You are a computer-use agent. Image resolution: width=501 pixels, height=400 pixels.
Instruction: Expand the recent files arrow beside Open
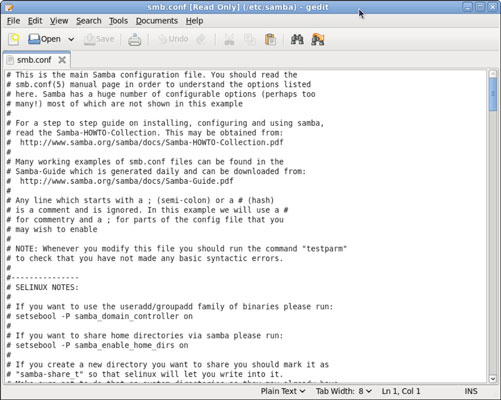pos(71,39)
